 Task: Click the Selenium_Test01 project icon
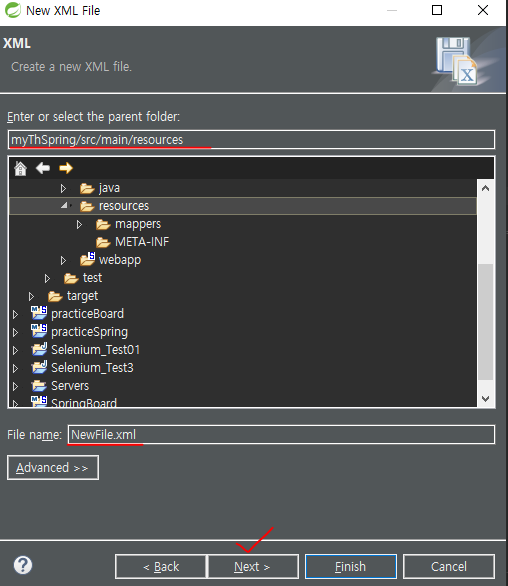[x=39, y=349]
